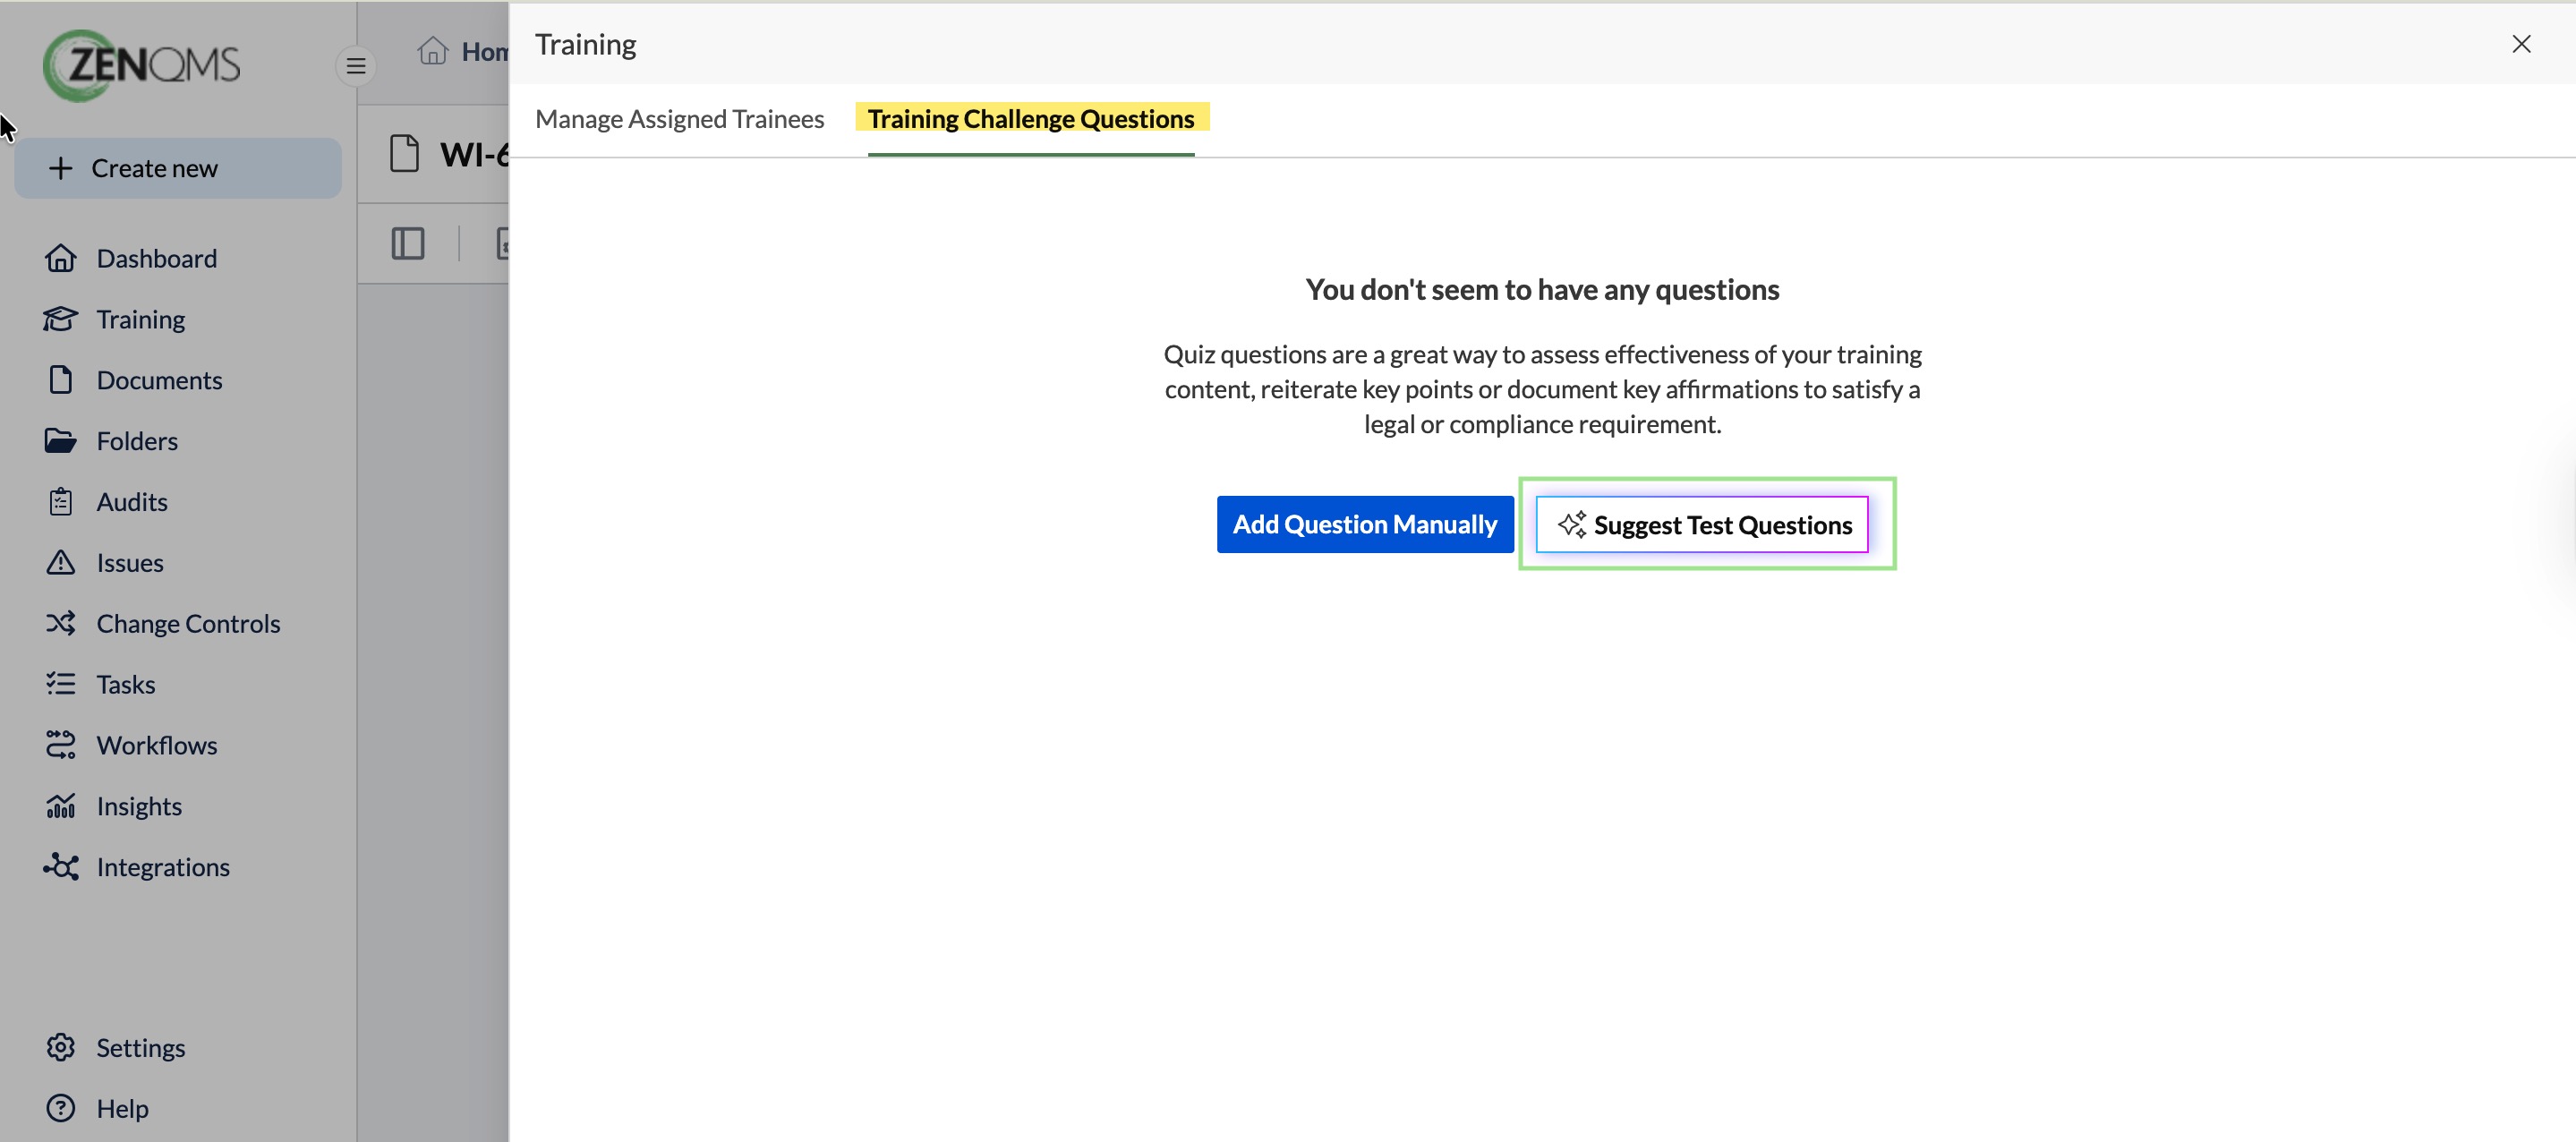Click the Integrations nodes icon
This screenshot has height=1142, width=2576.
tap(60, 868)
